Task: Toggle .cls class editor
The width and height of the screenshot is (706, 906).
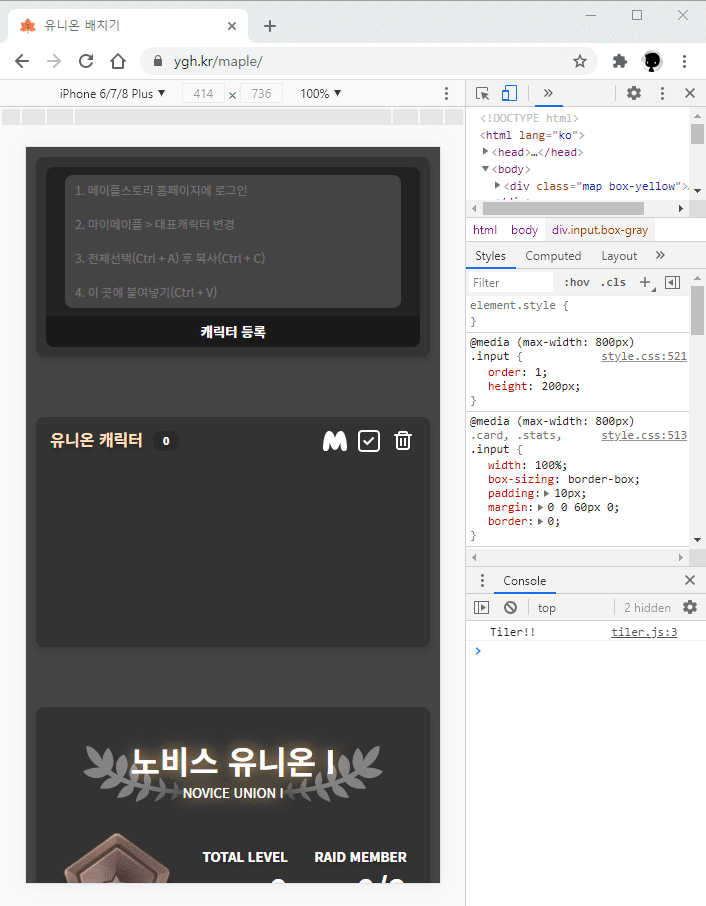Action: (x=614, y=283)
